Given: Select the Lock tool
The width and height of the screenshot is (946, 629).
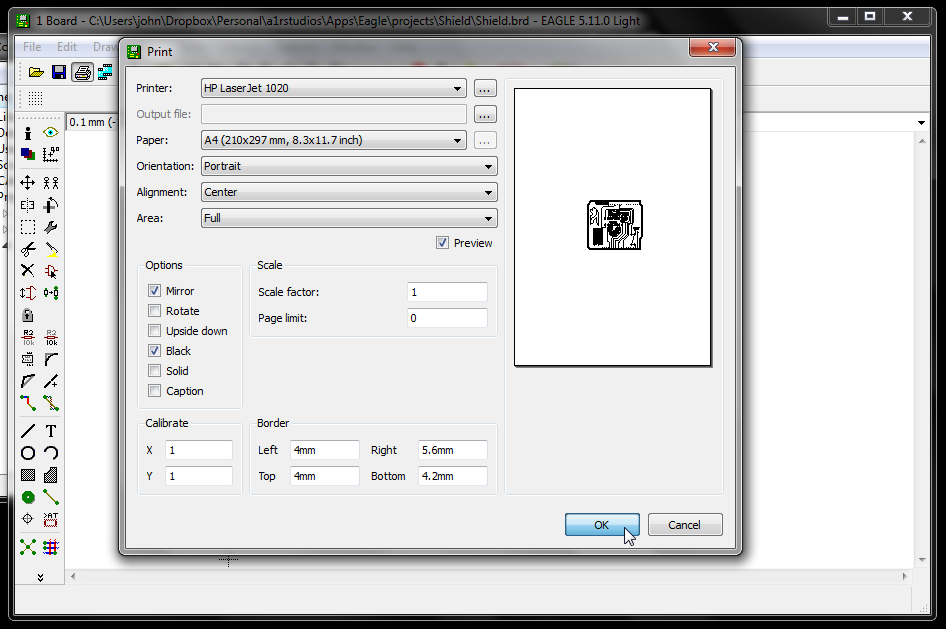Looking at the screenshot, I should pyautogui.click(x=28, y=315).
